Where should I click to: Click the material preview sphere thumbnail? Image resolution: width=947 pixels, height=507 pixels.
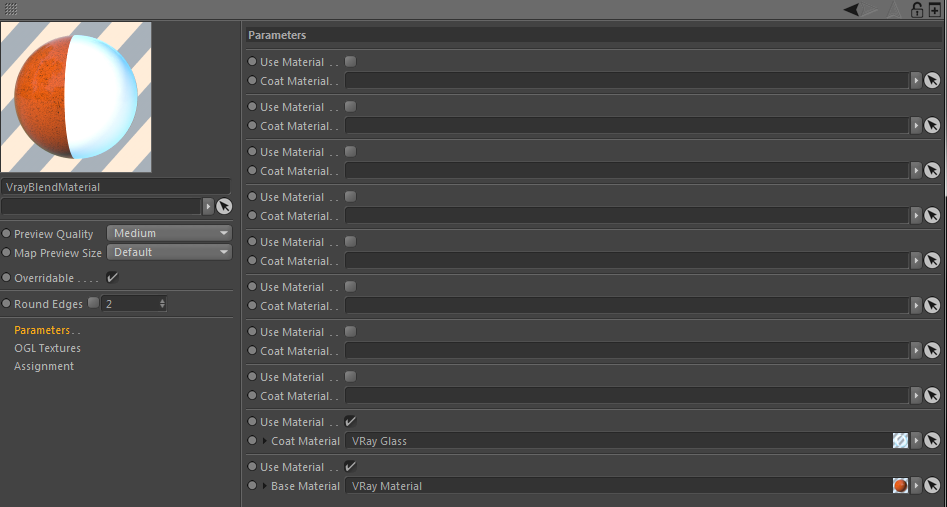coord(76,97)
